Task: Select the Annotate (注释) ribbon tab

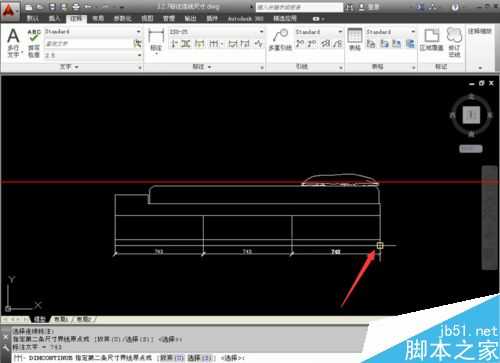Action: (76, 19)
